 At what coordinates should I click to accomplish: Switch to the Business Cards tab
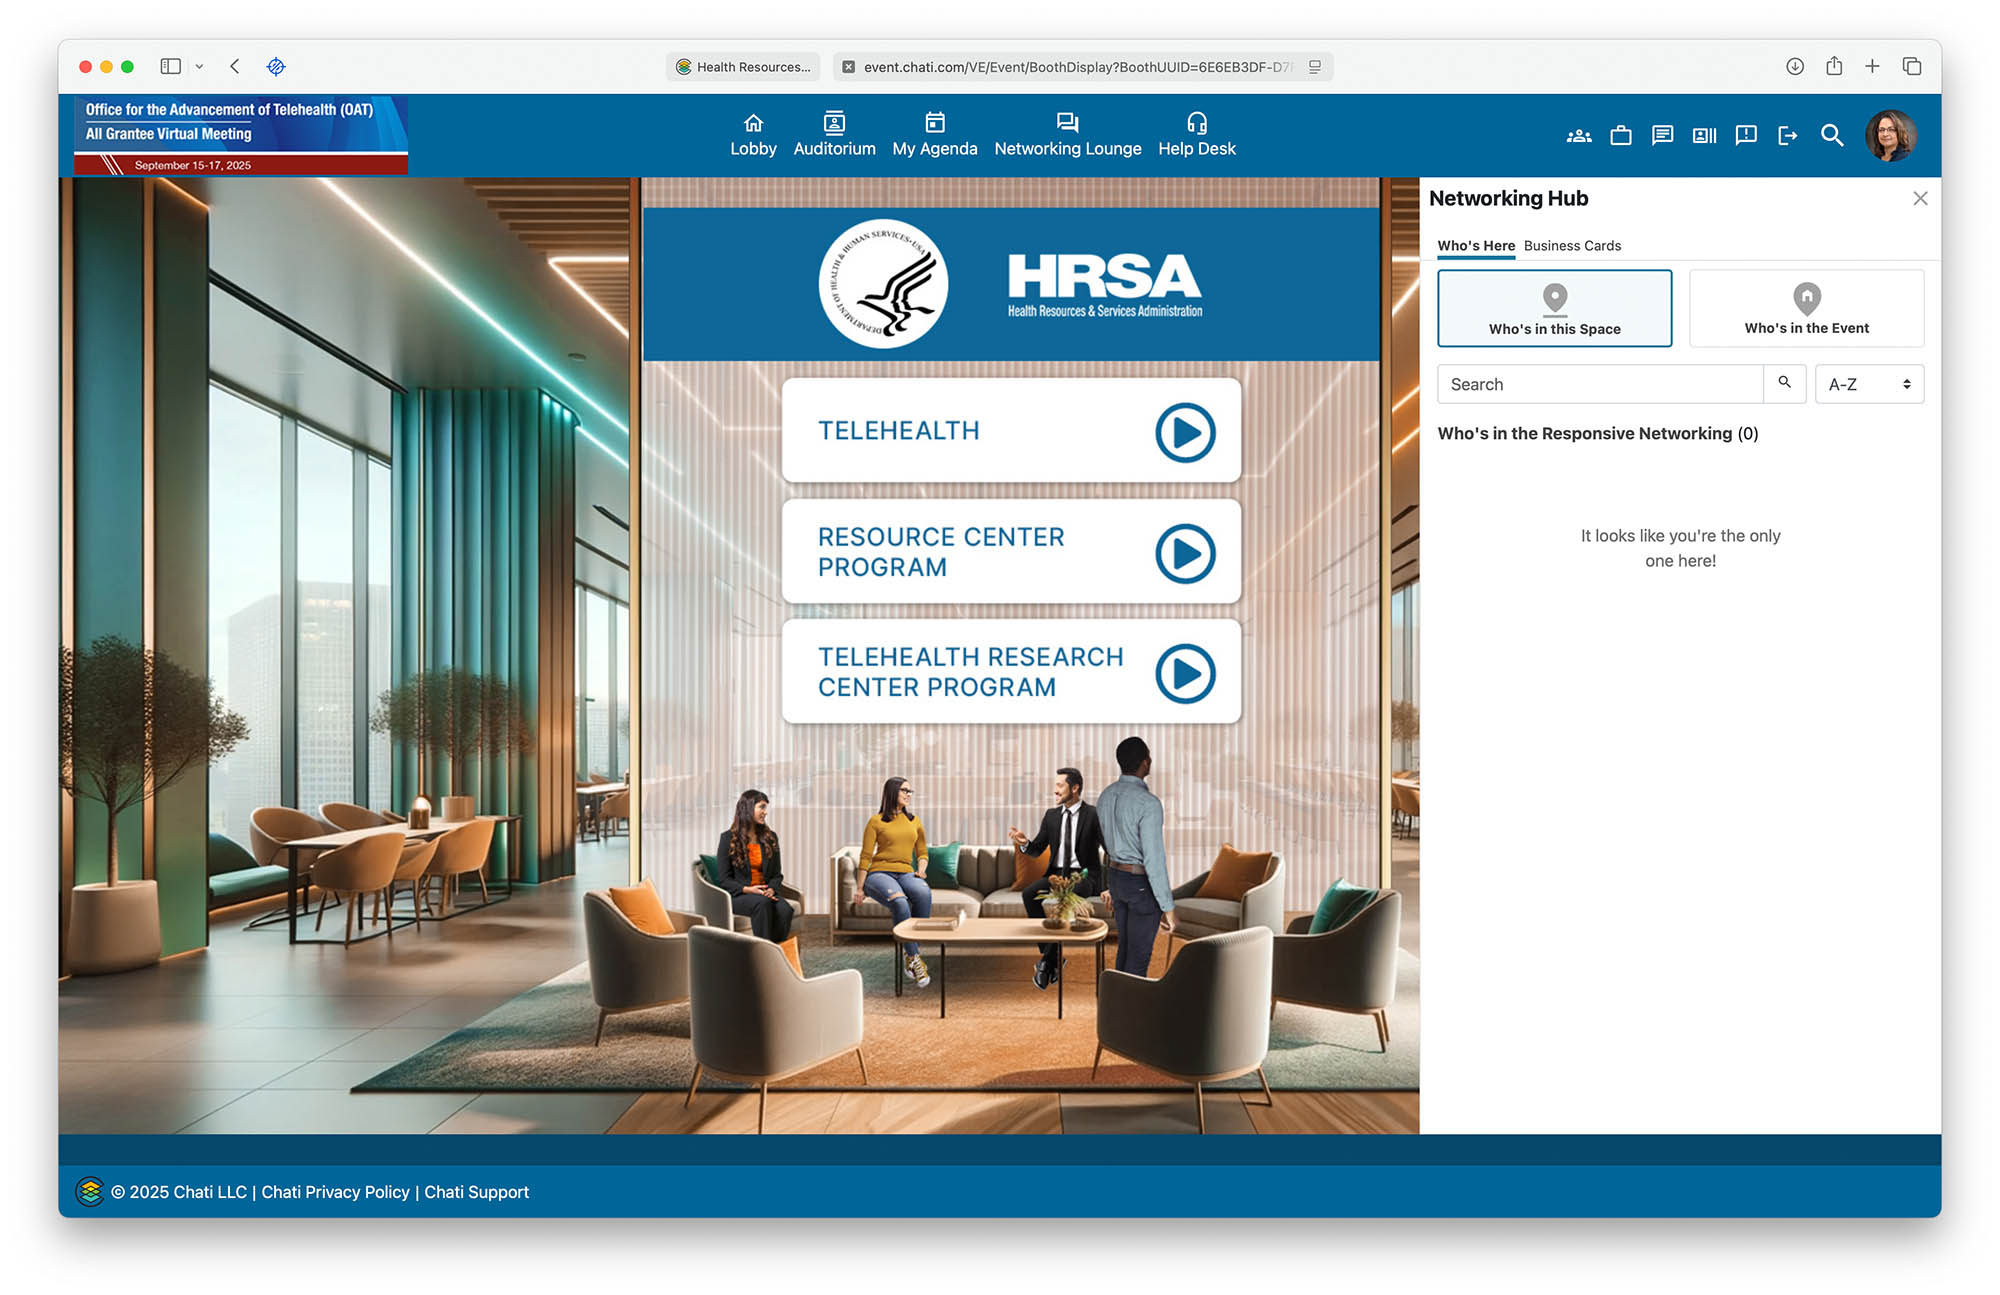point(1572,246)
